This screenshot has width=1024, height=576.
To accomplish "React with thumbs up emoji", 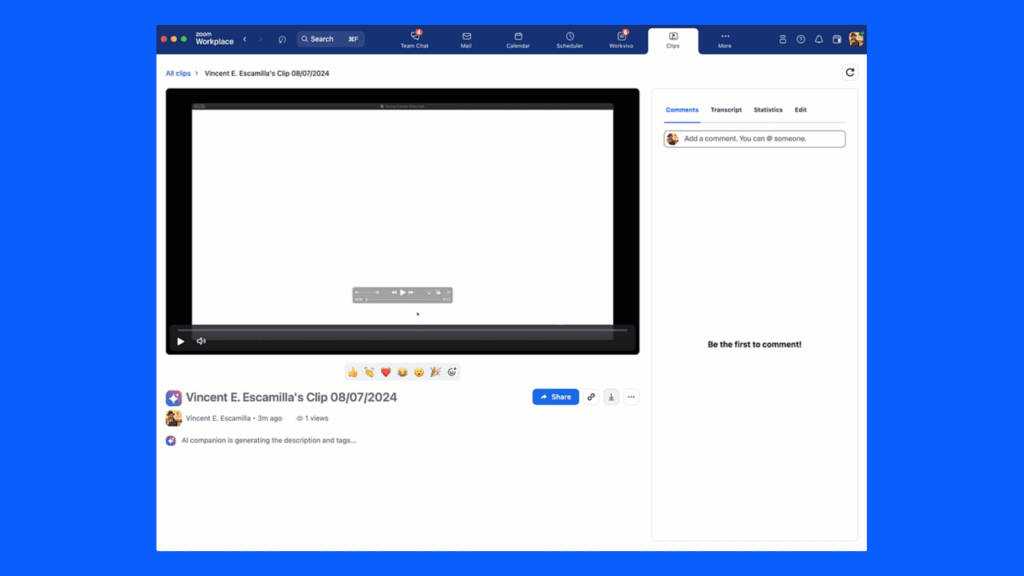I will tap(353, 372).
